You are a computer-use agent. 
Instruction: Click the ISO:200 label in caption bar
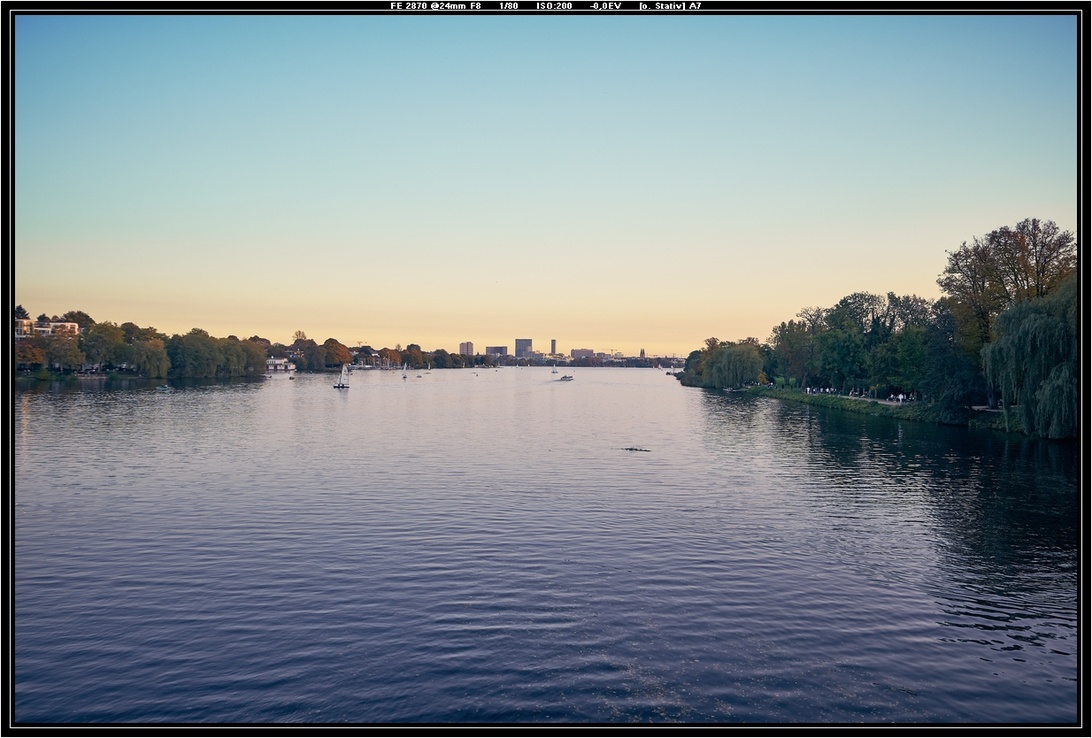pos(554,6)
